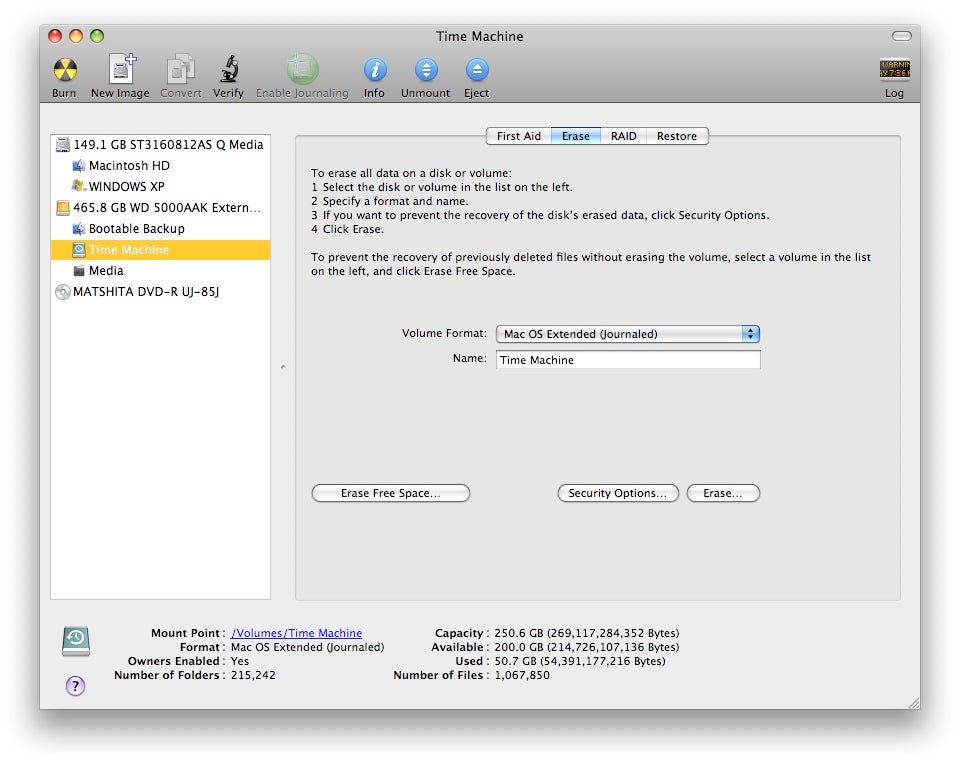Open the Log viewer icon
Viewport: 960px width, 764px height.
pos(894,71)
